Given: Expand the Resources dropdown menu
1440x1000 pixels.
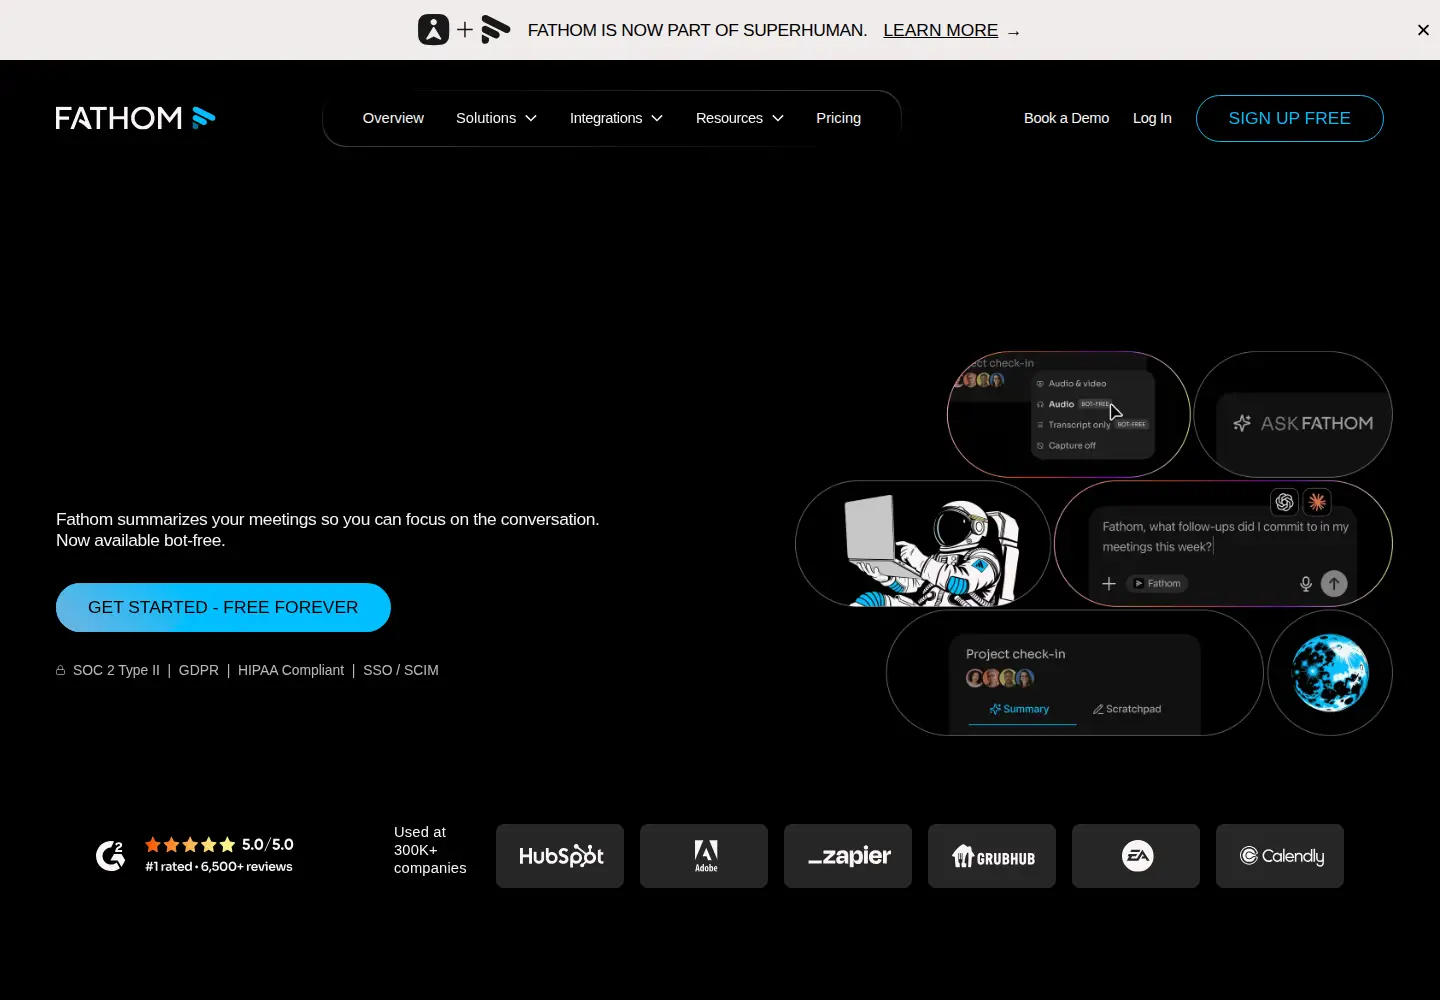Looking at the screenshot, I should [x=739, y=118].
